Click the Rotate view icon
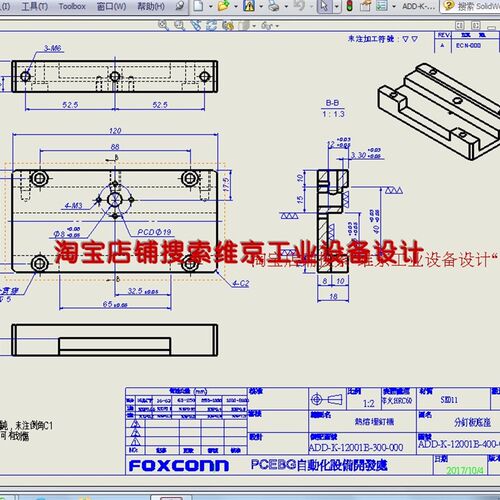The height and width of the screenshot is (500, 500). coord(212,25)
